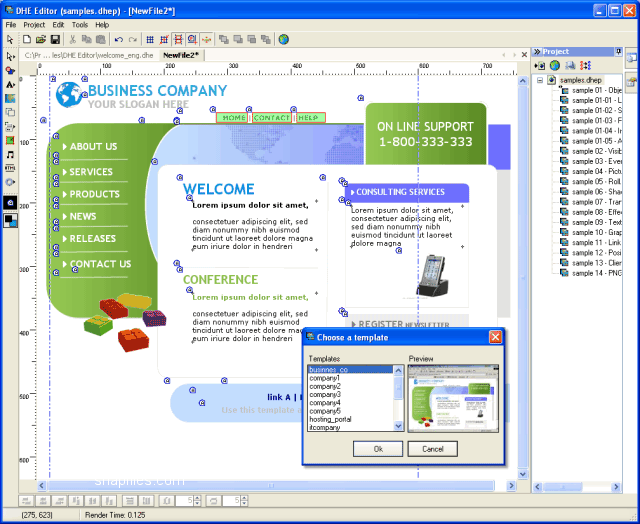This screenshot has width=640, height=524.
Task: Select the hosting_portal template
Action: pos(350,419)
